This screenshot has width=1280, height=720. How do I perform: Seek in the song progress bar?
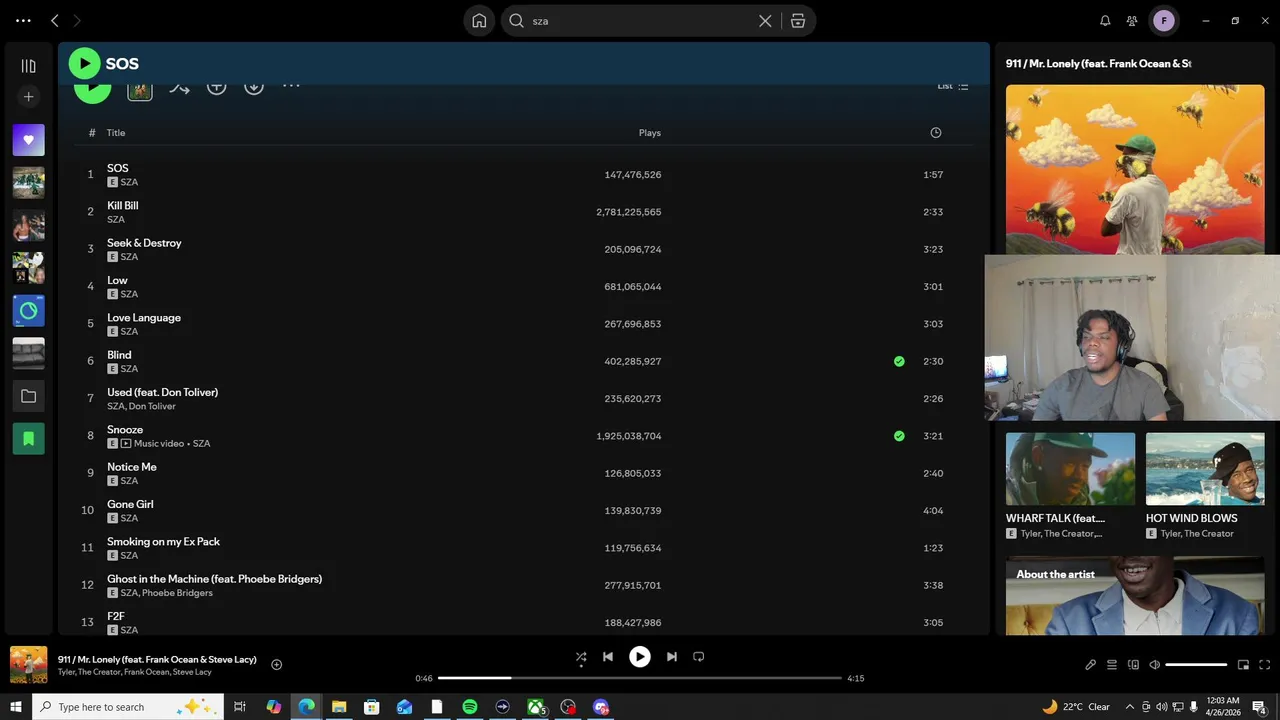[640, 678]
